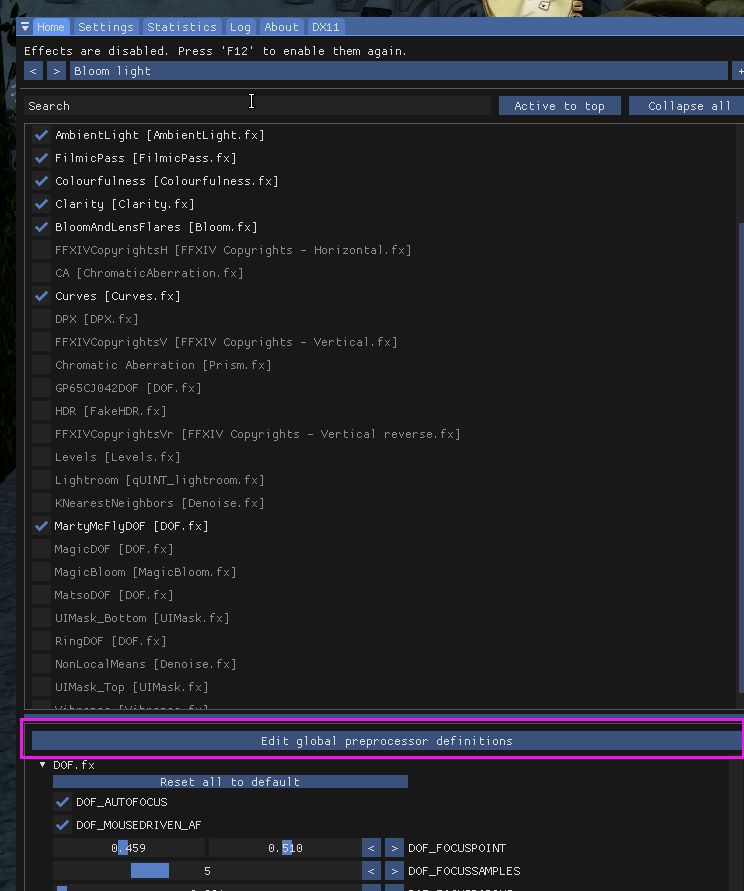
Task: Toggle the DOF_MOUSEDRIVEN_AF checkbox
Action: coord(63,825)
